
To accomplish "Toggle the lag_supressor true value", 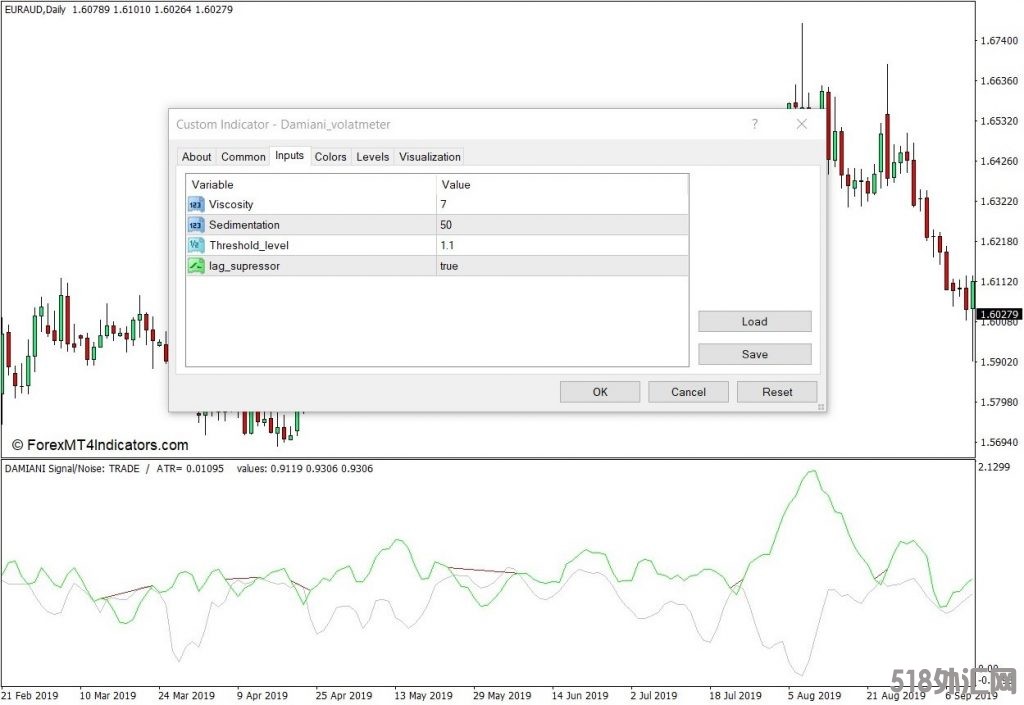I will coord(562,266).
